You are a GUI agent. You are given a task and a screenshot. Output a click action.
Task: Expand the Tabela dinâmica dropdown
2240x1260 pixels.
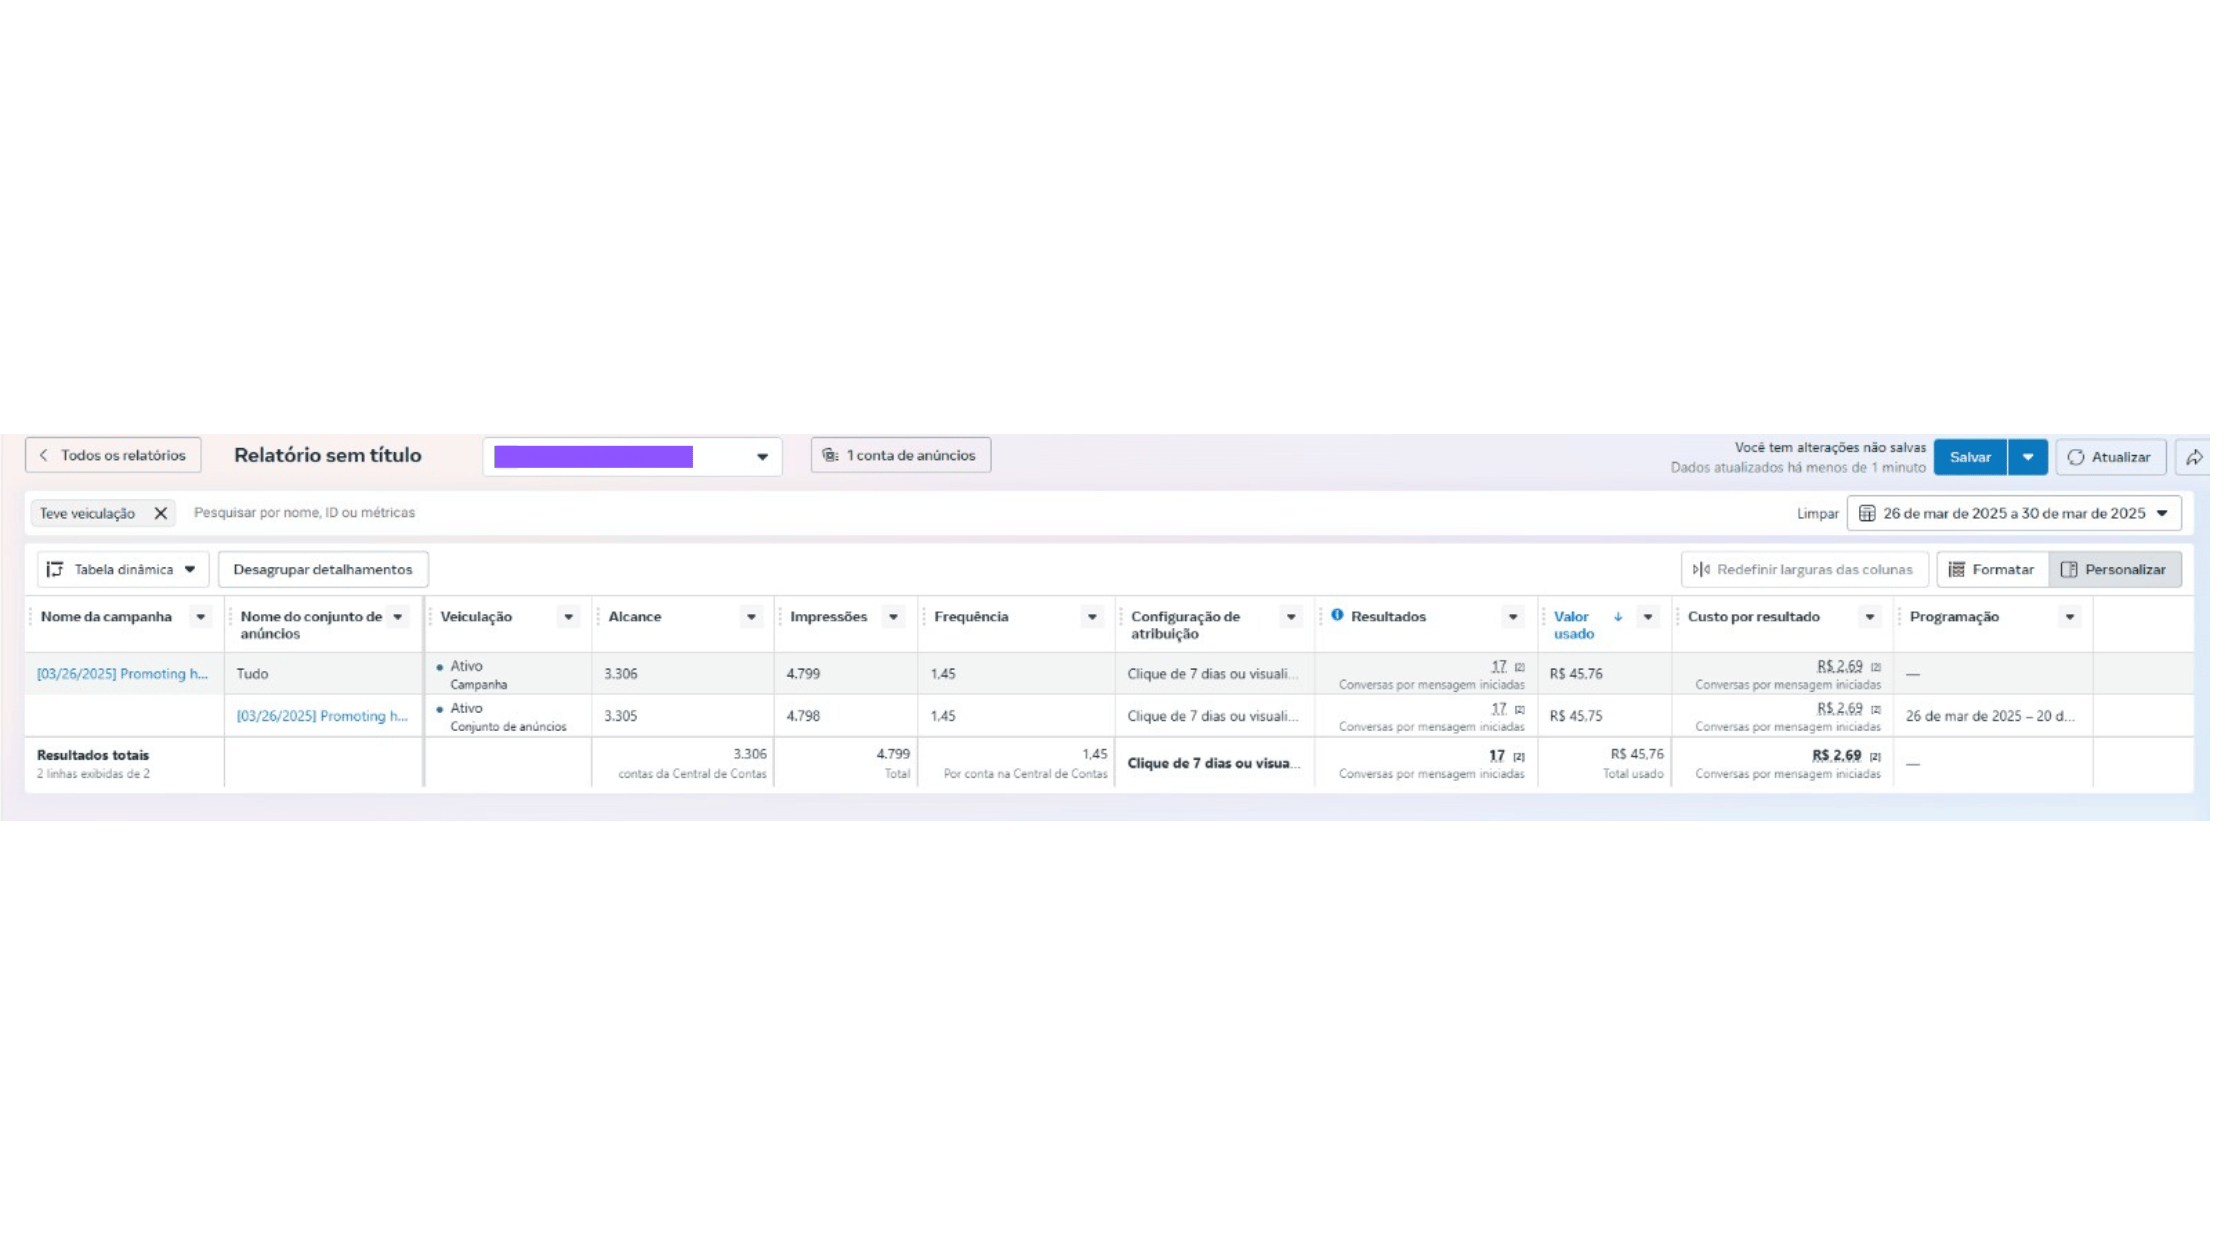pyautogui.click(x=122, y=569)
